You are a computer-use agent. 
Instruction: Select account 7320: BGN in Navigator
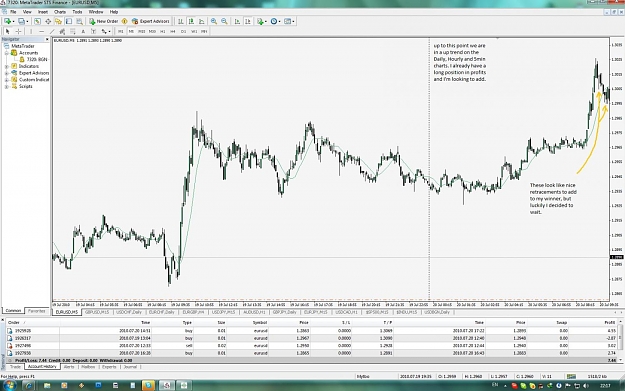point(33,59)
